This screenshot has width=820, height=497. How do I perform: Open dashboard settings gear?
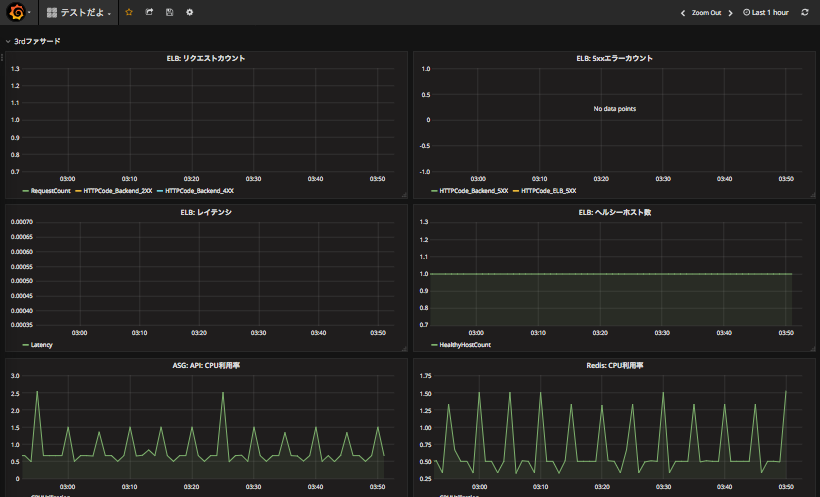190,12
